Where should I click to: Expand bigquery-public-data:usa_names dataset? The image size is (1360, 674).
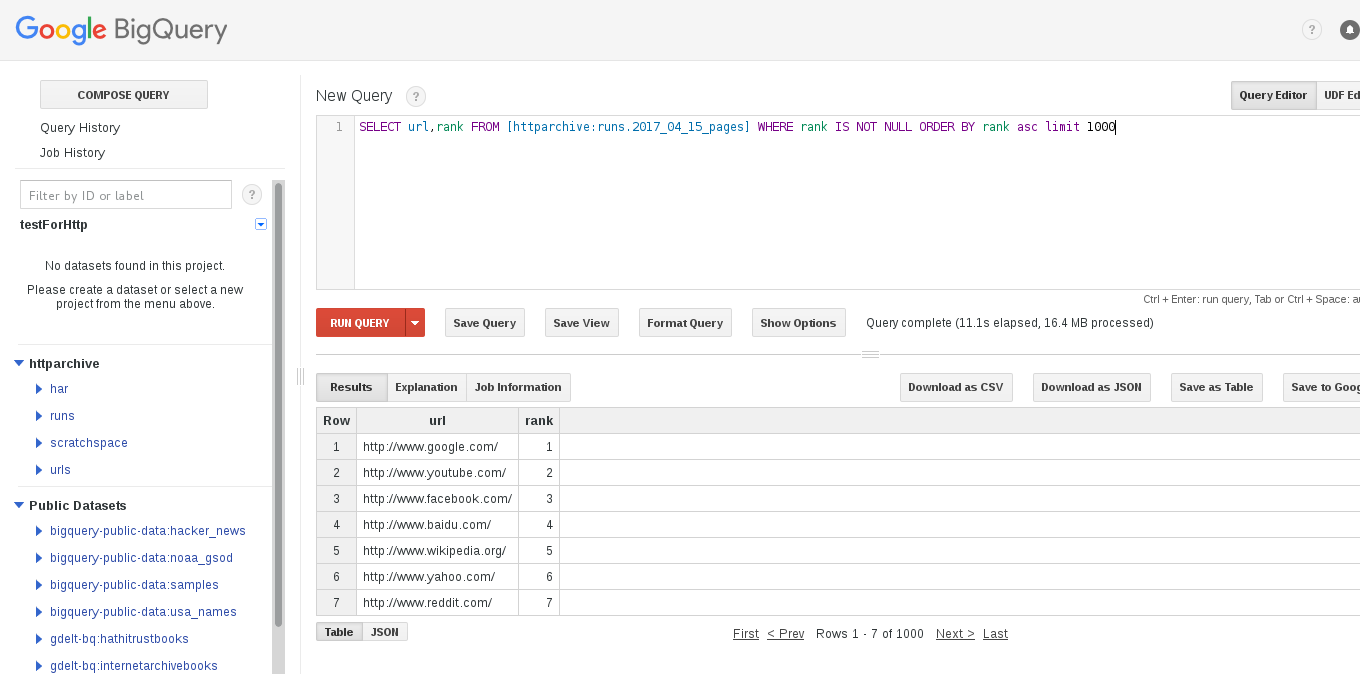pyautogui.click(x=39, y=612)
